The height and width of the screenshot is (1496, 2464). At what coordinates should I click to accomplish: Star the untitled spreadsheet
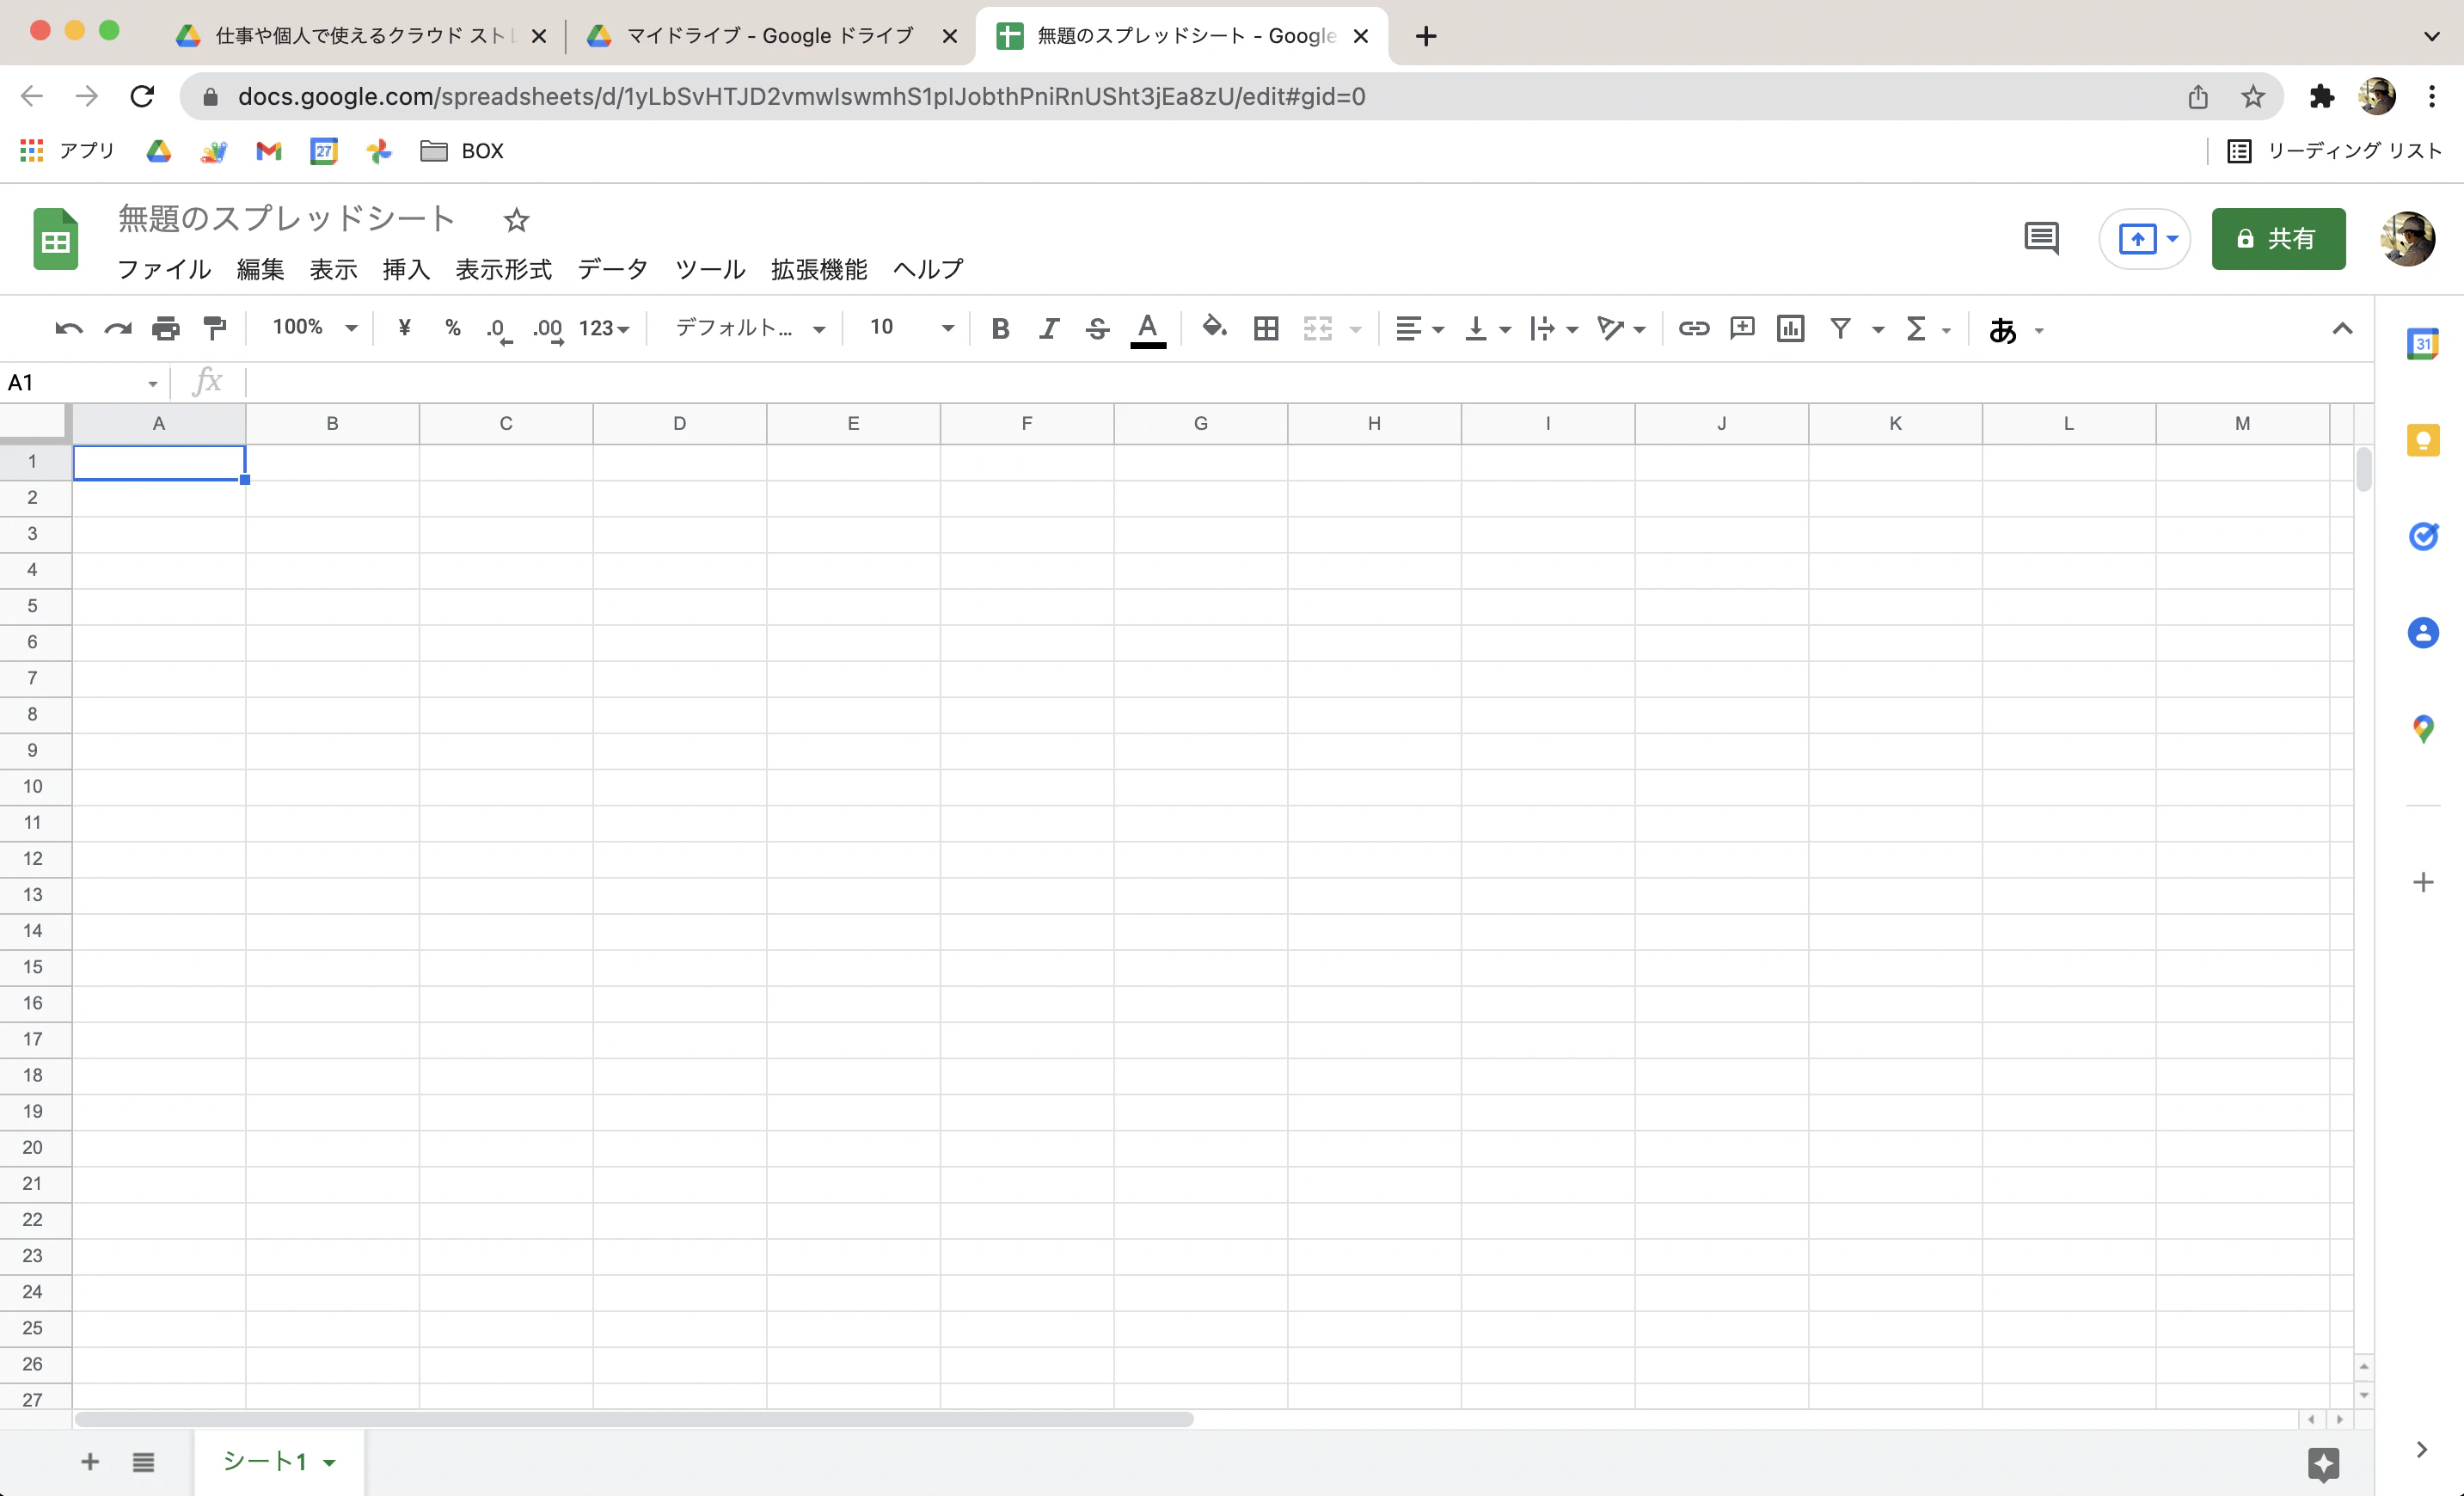pyautogui.click(x=516, y=219)
